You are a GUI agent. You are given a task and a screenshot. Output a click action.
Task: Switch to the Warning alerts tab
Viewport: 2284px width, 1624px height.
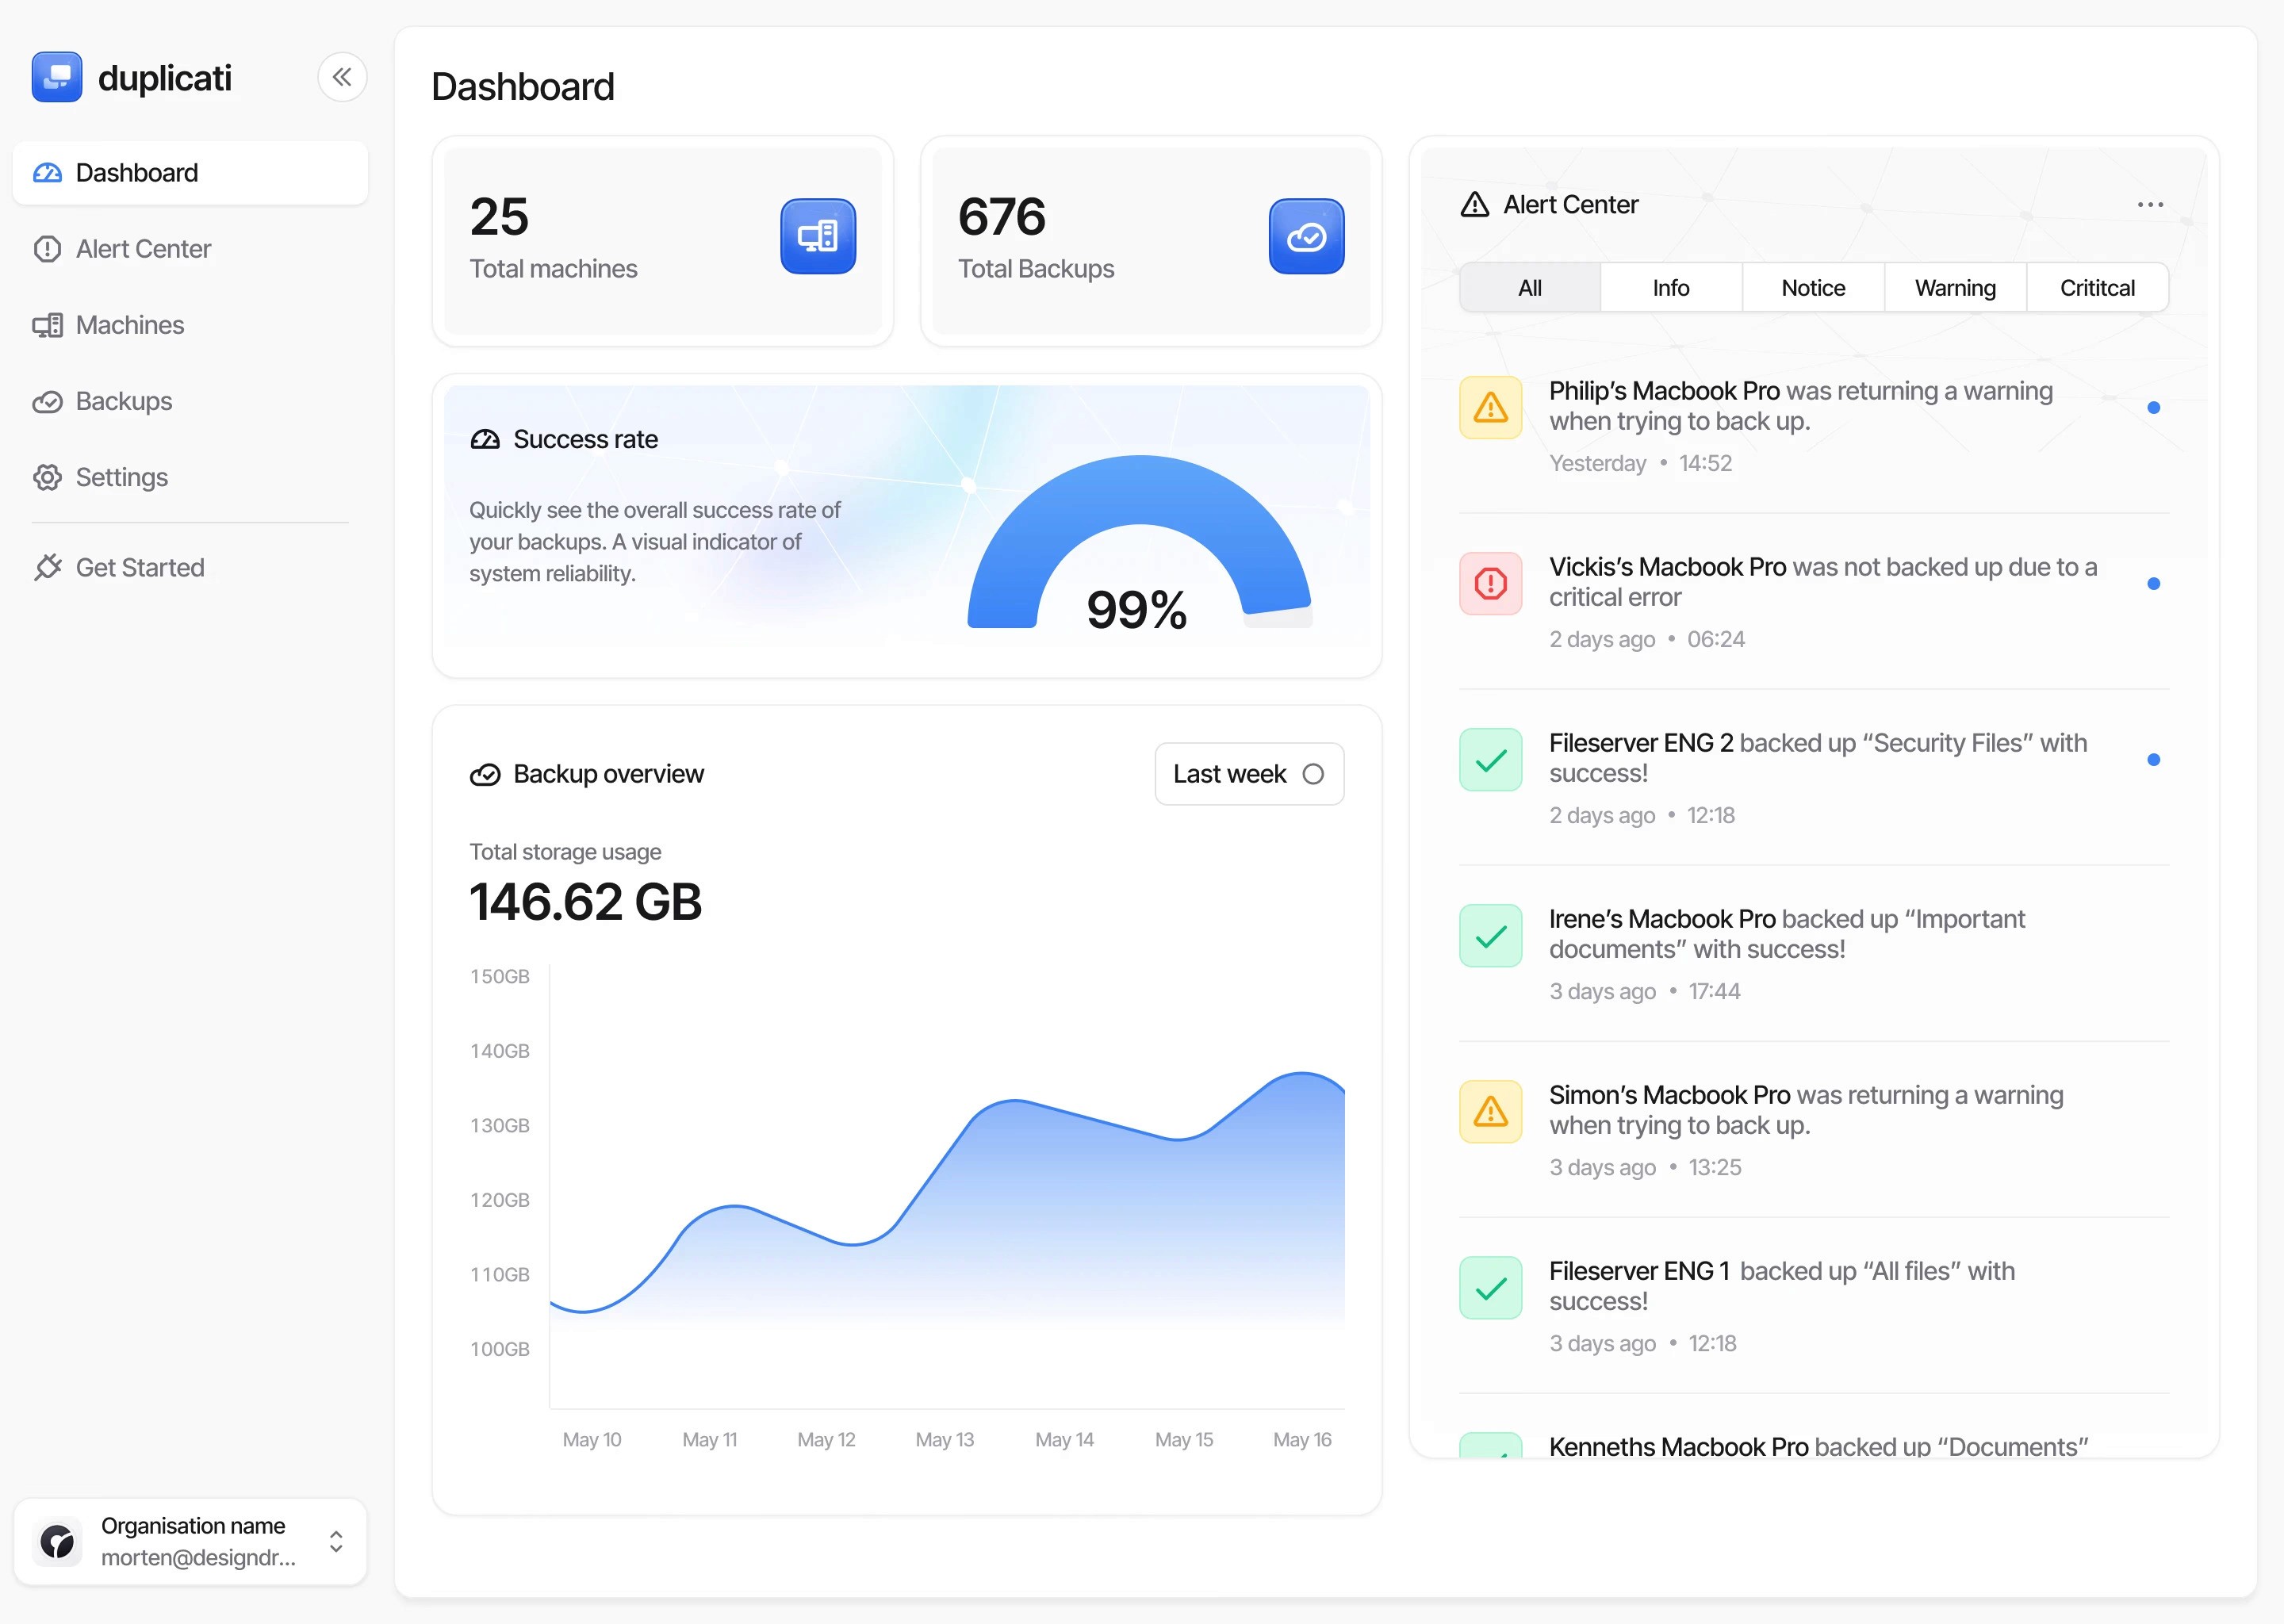pyautogui.click(x=1954, y=288)
